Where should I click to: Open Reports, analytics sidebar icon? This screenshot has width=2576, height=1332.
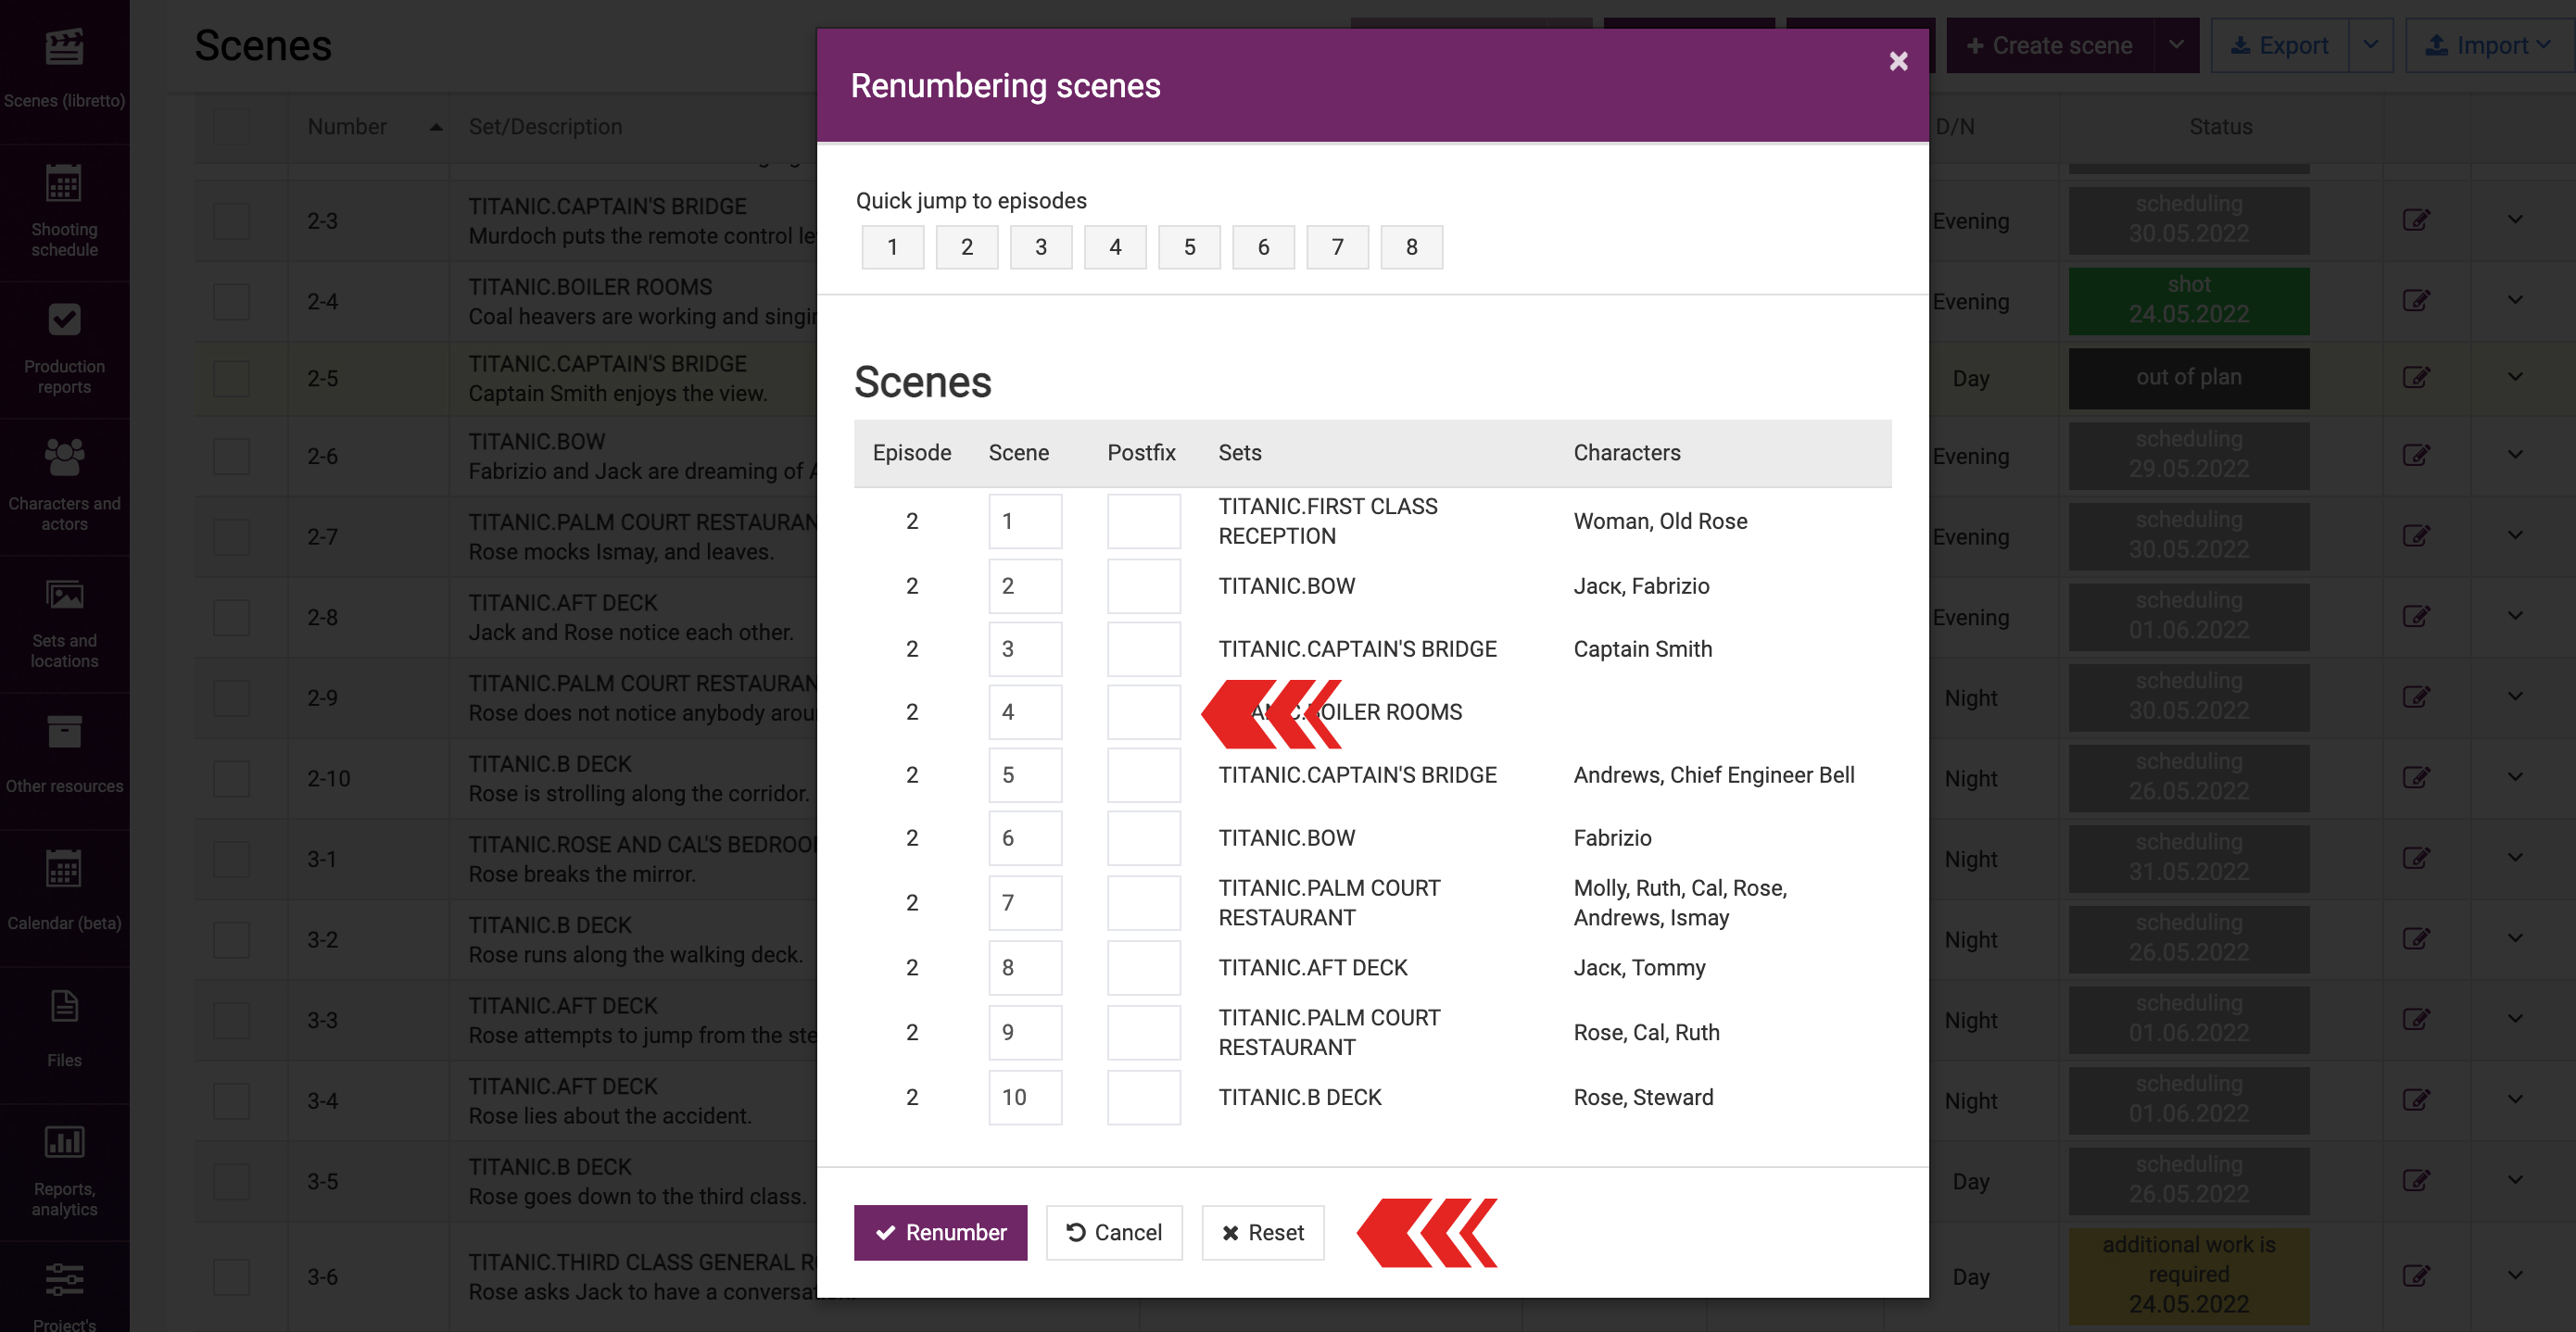pyautogui.click(x=64, y=1142)
